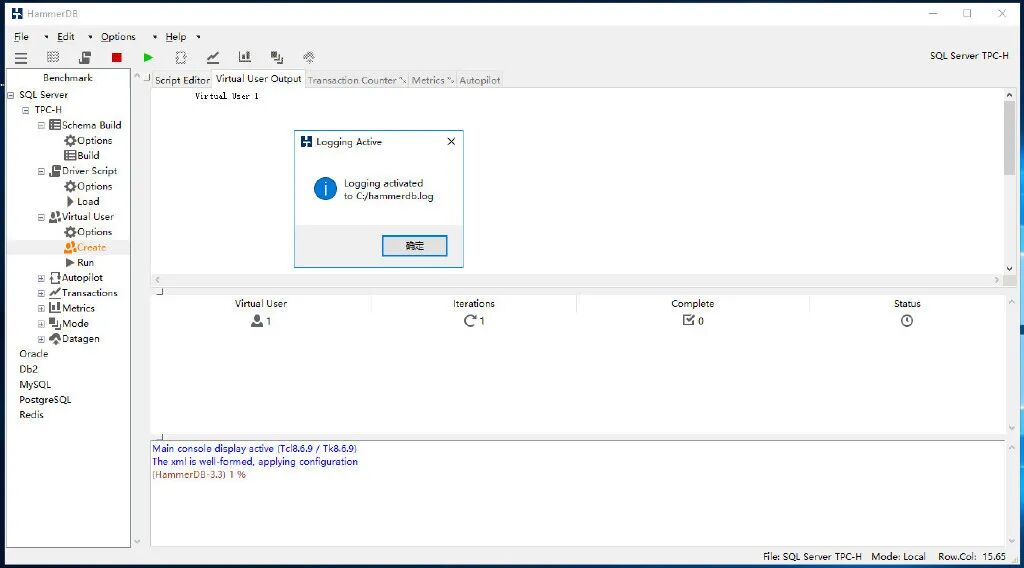Image resolution: width=1024 pixels, height=568 pixels.
Task: Expand the Transactions node
Action: [41, 294]
